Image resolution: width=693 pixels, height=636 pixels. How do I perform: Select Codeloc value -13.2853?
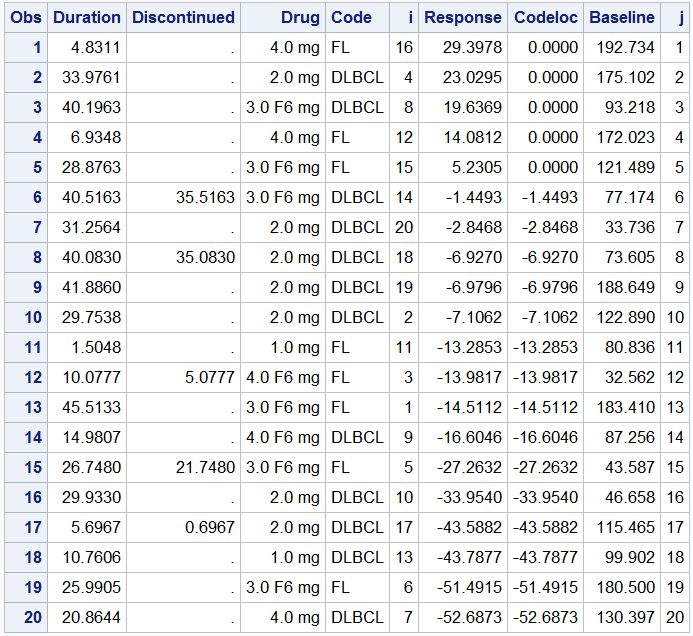point(545,347)
